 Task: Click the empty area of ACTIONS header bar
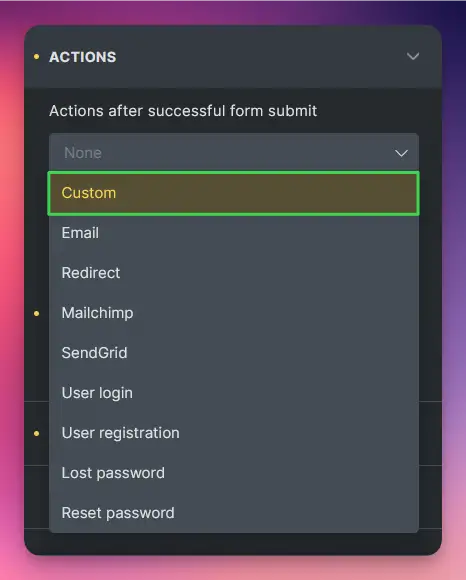[x=259, y=57]
